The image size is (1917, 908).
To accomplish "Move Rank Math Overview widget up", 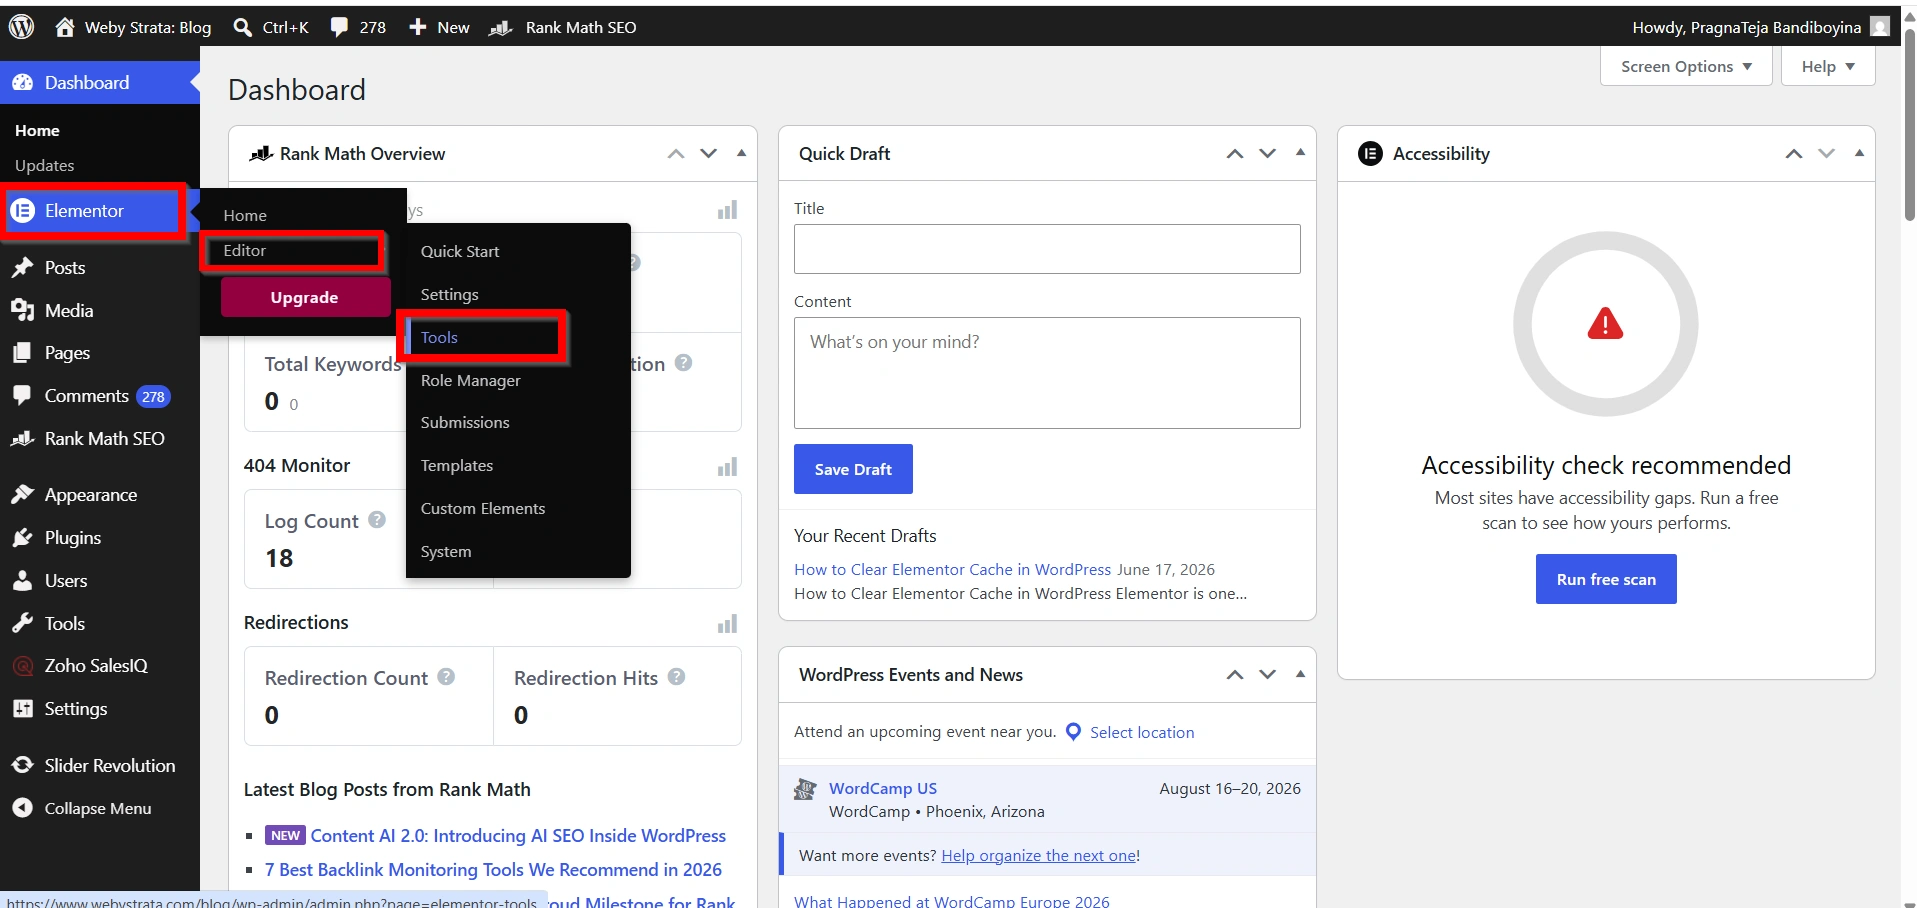I will (x=676, y=154).
